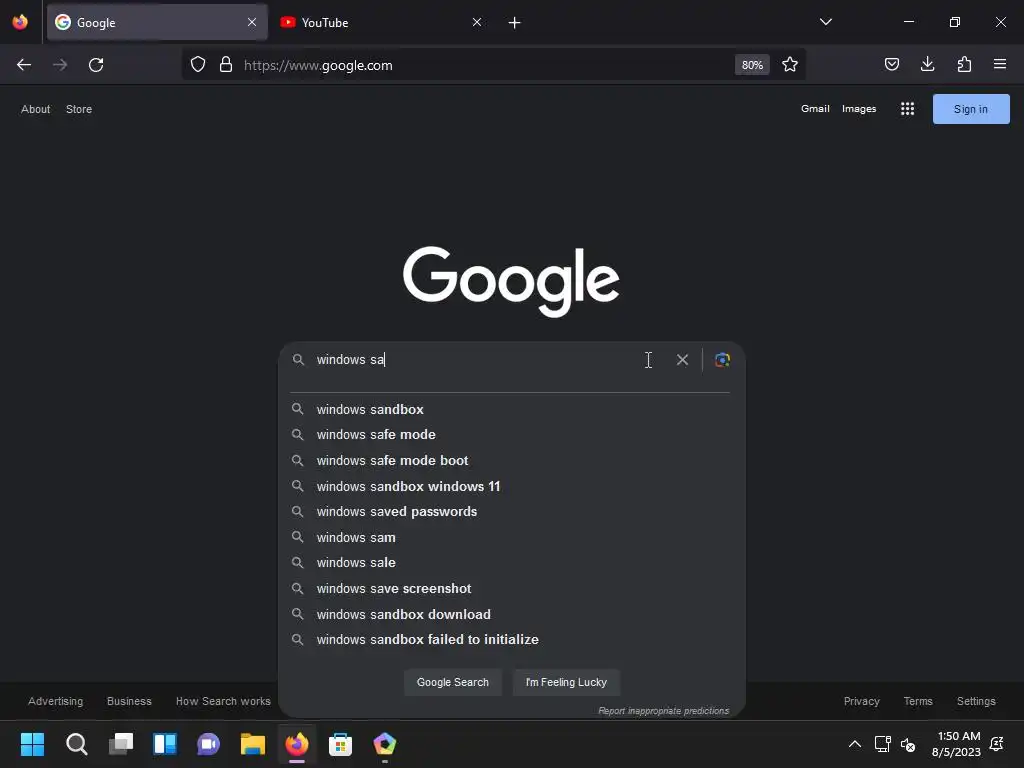
Task: Open the Extensions puzzle icon
Action: tap(964, 65)
